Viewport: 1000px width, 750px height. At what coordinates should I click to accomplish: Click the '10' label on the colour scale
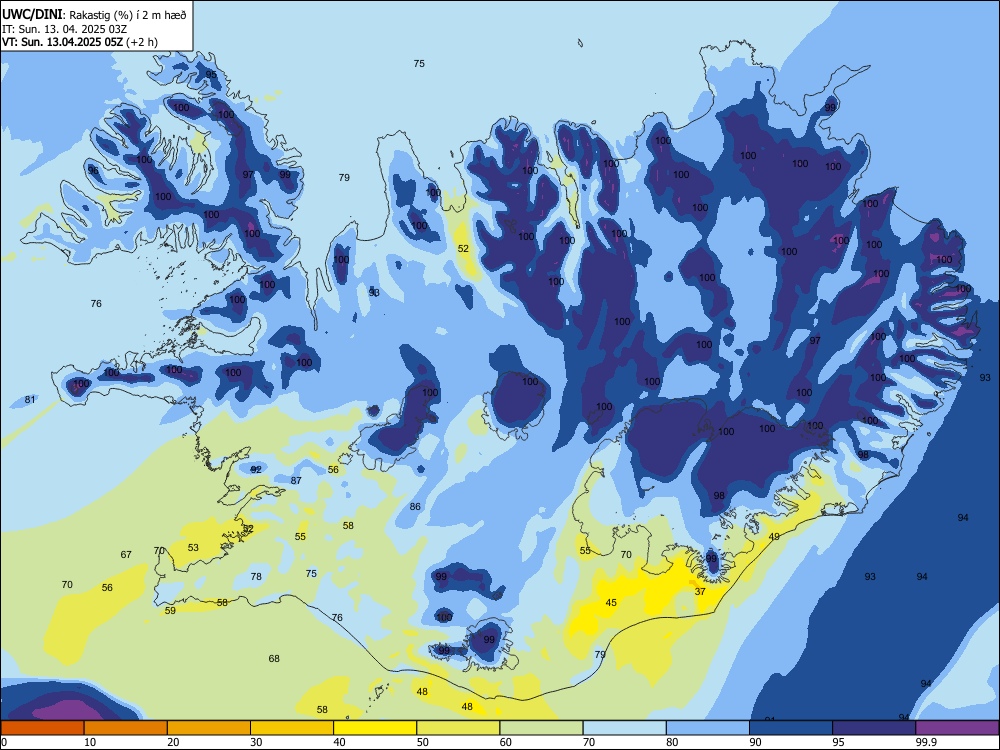[90, 742]
